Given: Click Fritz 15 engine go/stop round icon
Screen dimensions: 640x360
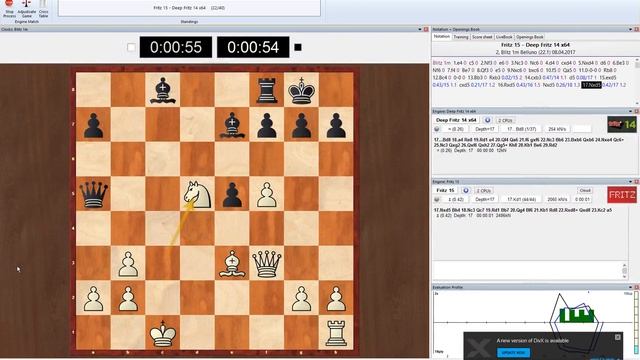Looking at the screenshot, I should [x=466, y=191].
